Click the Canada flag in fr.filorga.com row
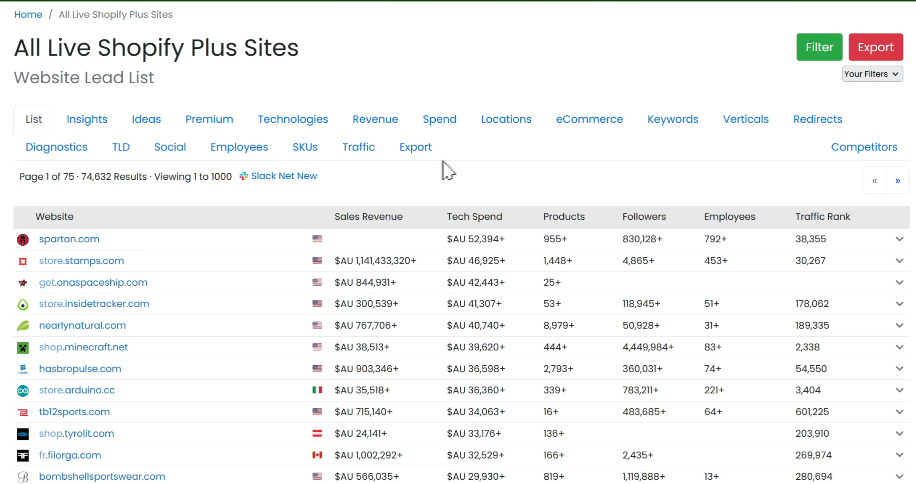This screenshot has width=916, height=484. click(x=317, y=454)
